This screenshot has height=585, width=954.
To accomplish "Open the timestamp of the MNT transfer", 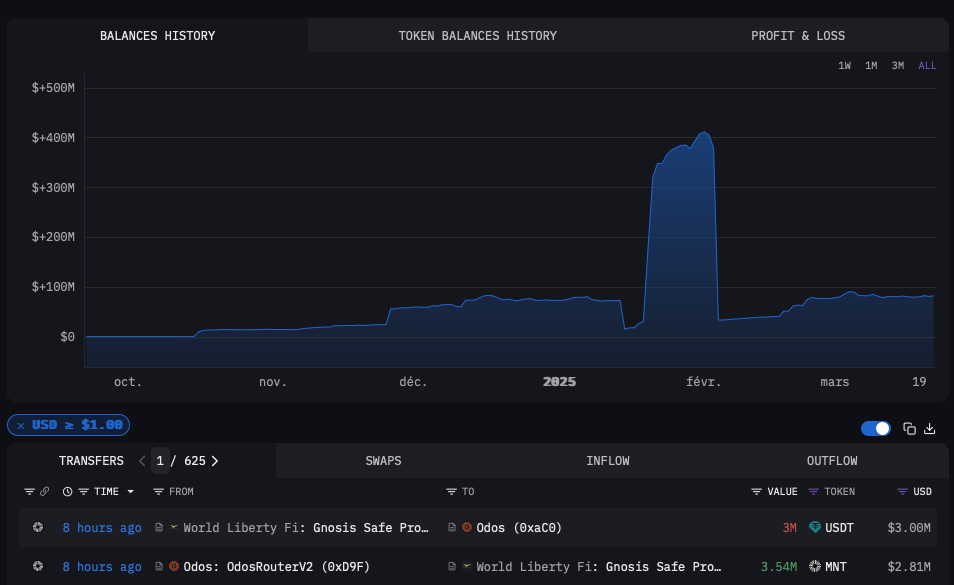I will [x=102, y=567].
